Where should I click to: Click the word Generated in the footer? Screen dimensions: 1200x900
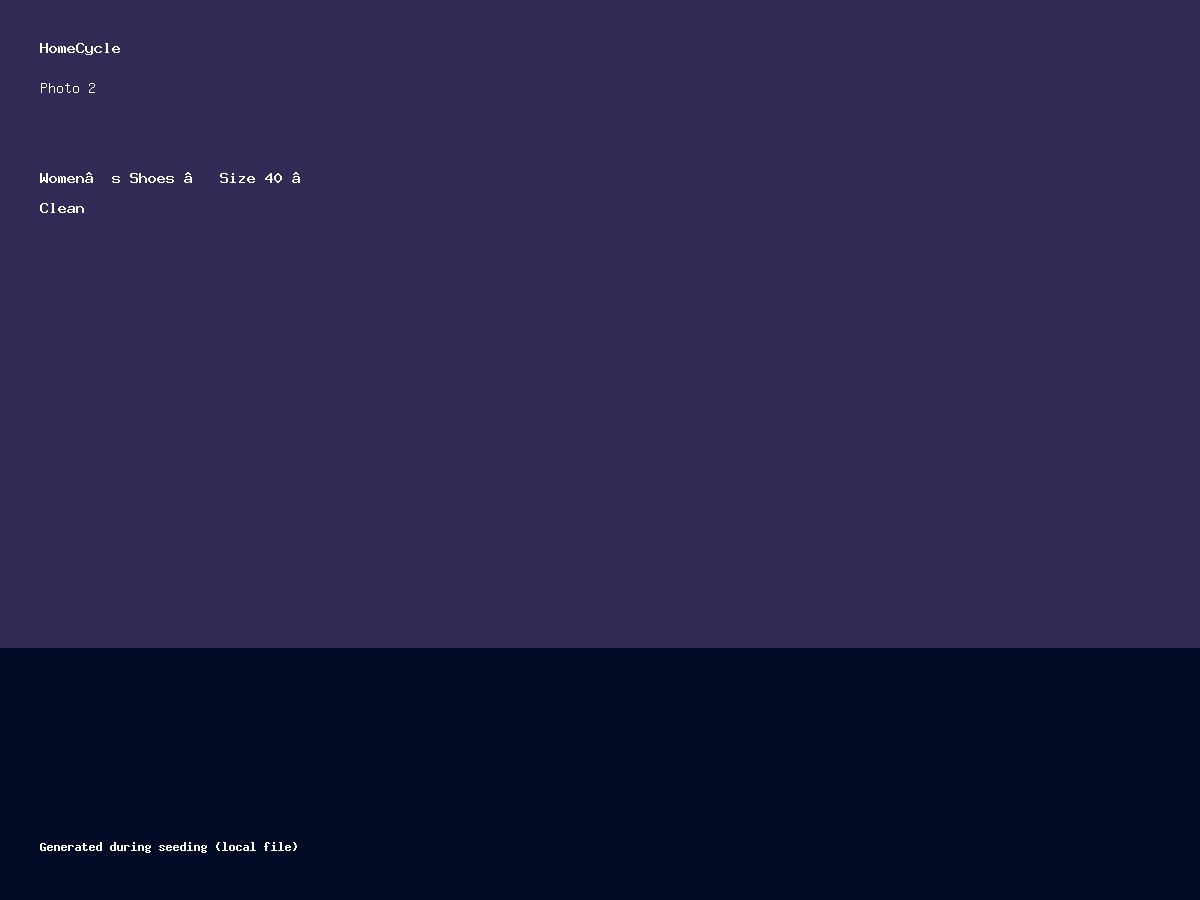(x=71, y=847)
